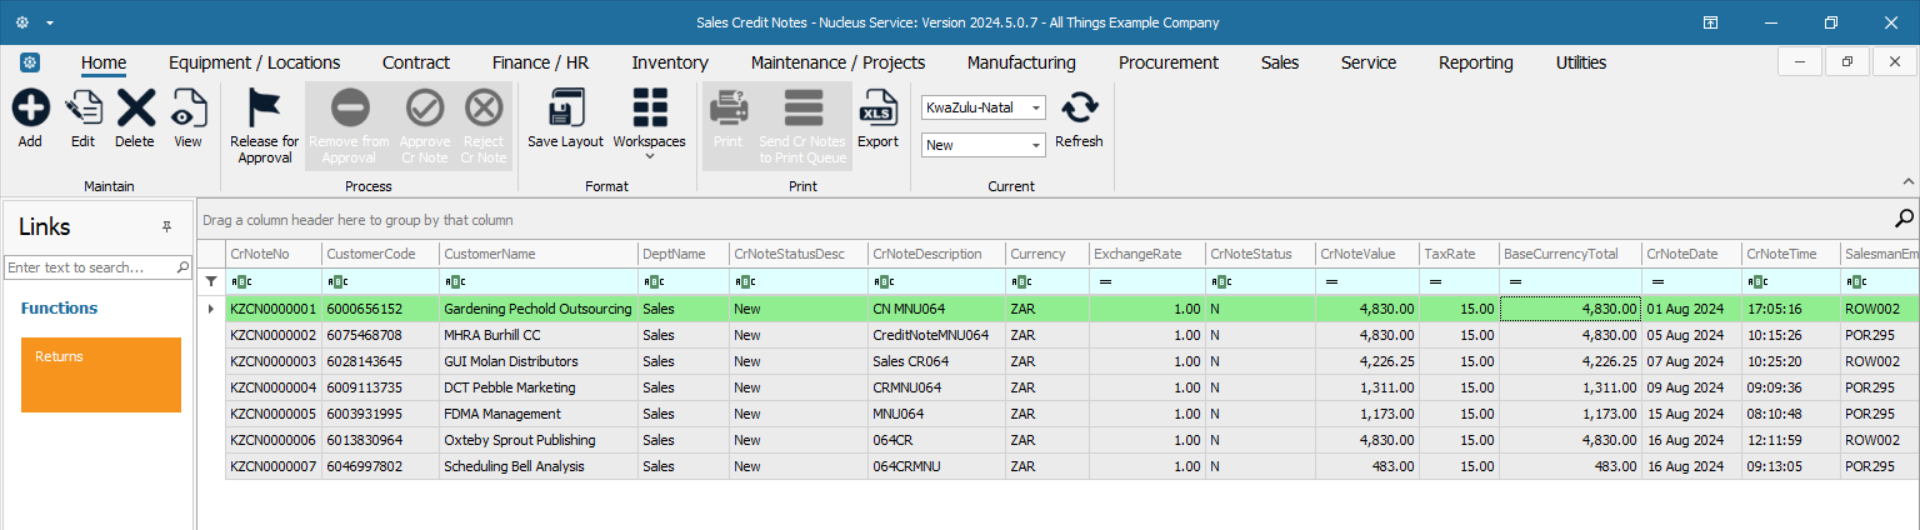Click the View document icon

point(188,108)
